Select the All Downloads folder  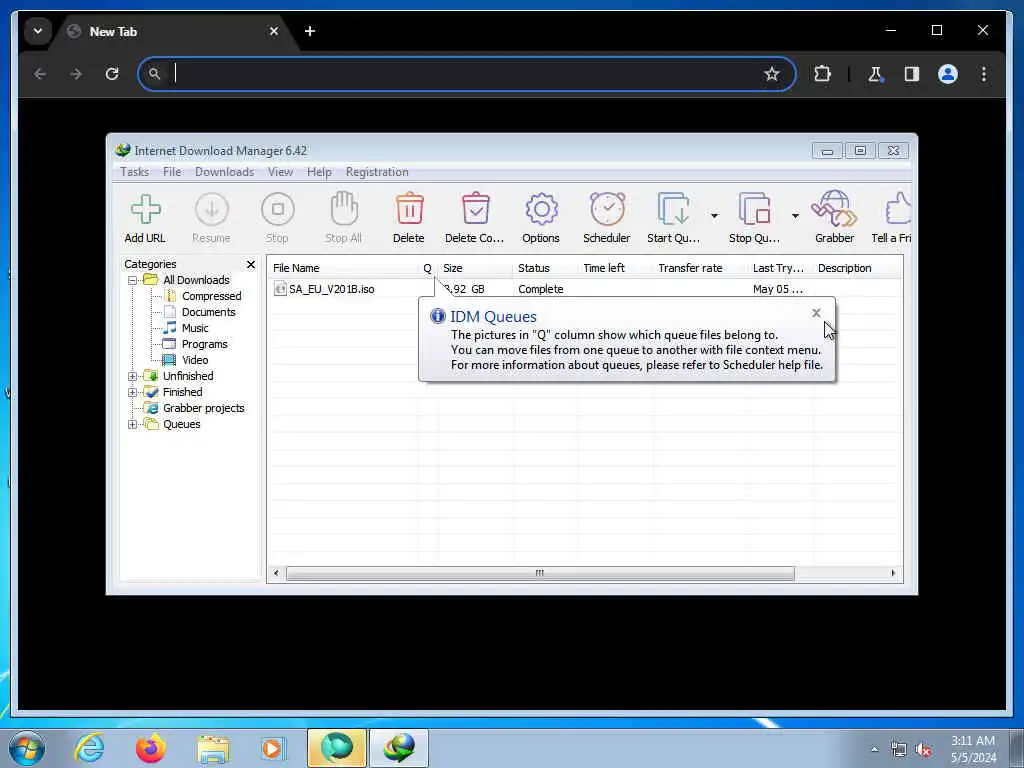[x=196, y=280]
